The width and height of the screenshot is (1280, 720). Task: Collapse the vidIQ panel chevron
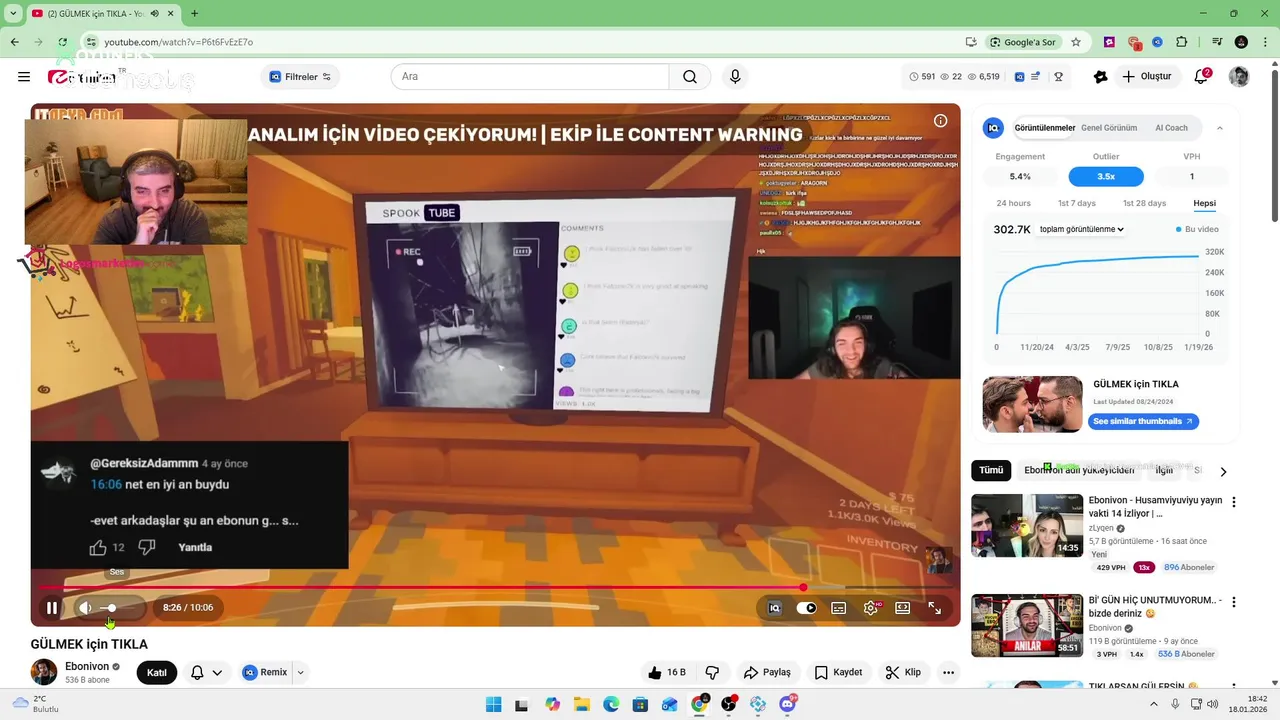point(1219,128)
